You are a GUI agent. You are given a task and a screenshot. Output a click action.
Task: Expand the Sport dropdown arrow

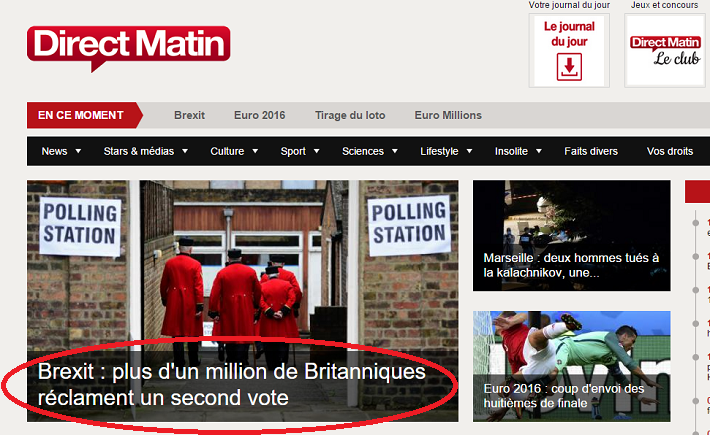point(317,151)
